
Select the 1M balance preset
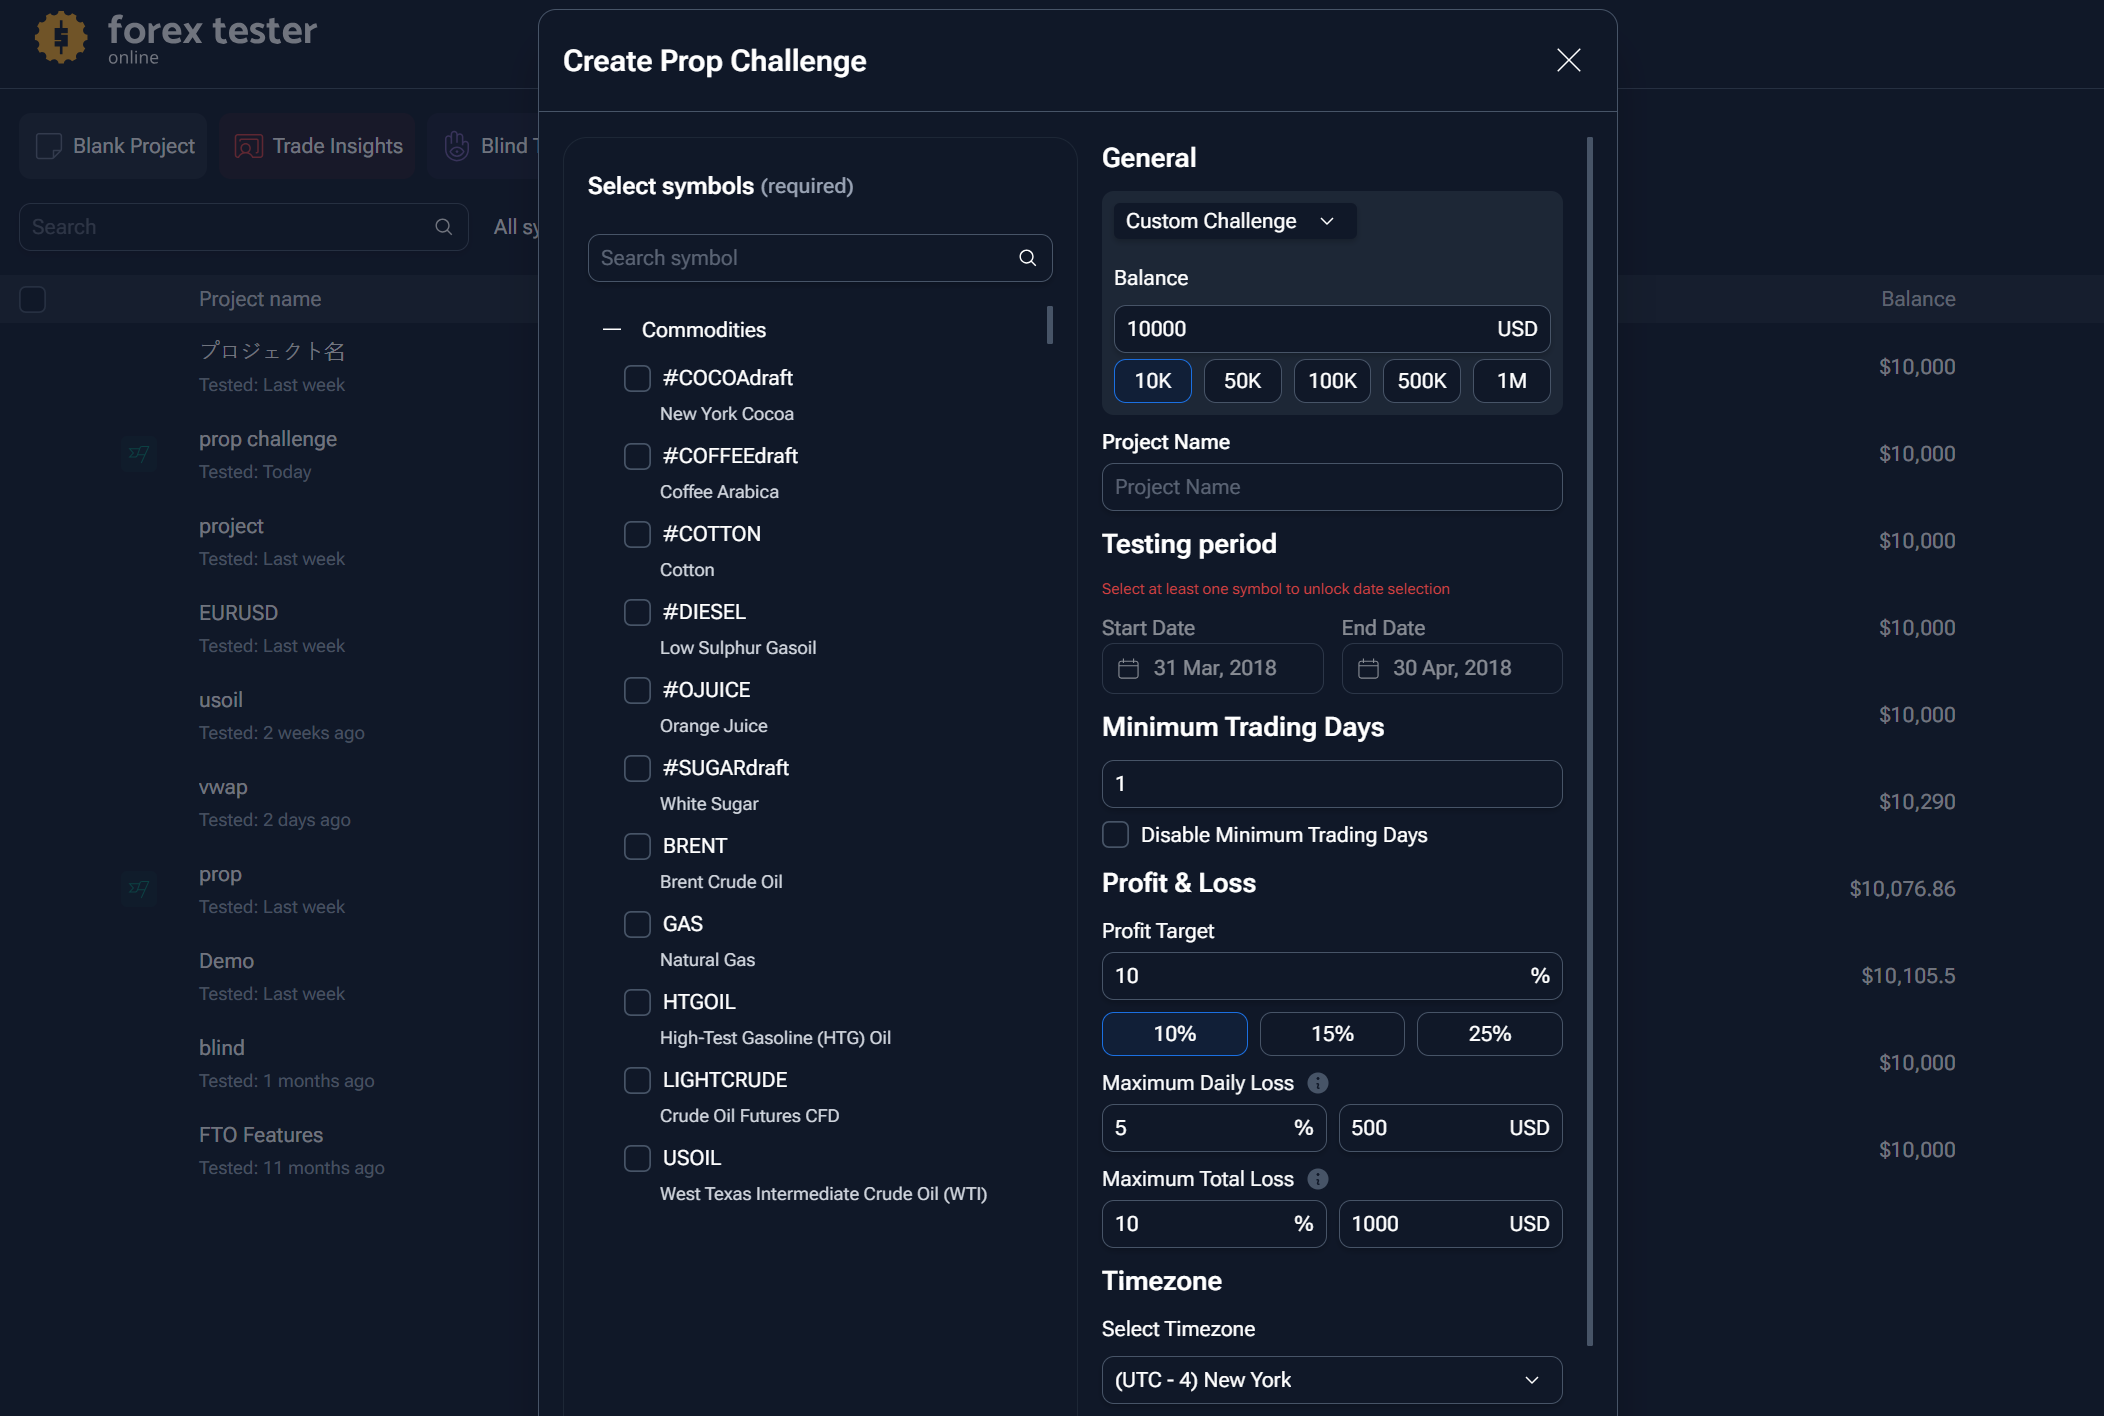click(1511, 381)
